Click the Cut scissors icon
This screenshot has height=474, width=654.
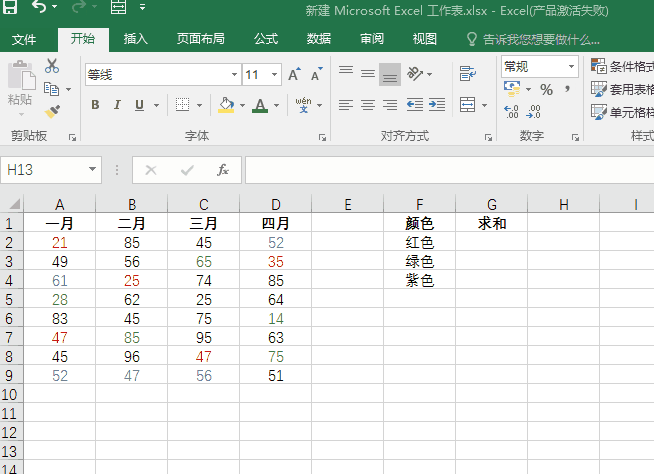52,66
